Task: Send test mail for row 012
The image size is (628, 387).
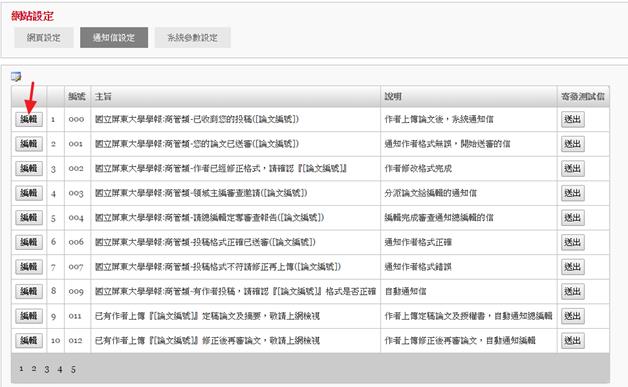Action: [x=573, y=341]
